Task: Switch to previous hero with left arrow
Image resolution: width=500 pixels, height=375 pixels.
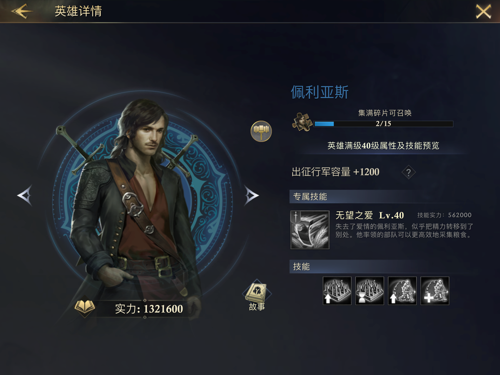Action: click(x=25, y=195)
